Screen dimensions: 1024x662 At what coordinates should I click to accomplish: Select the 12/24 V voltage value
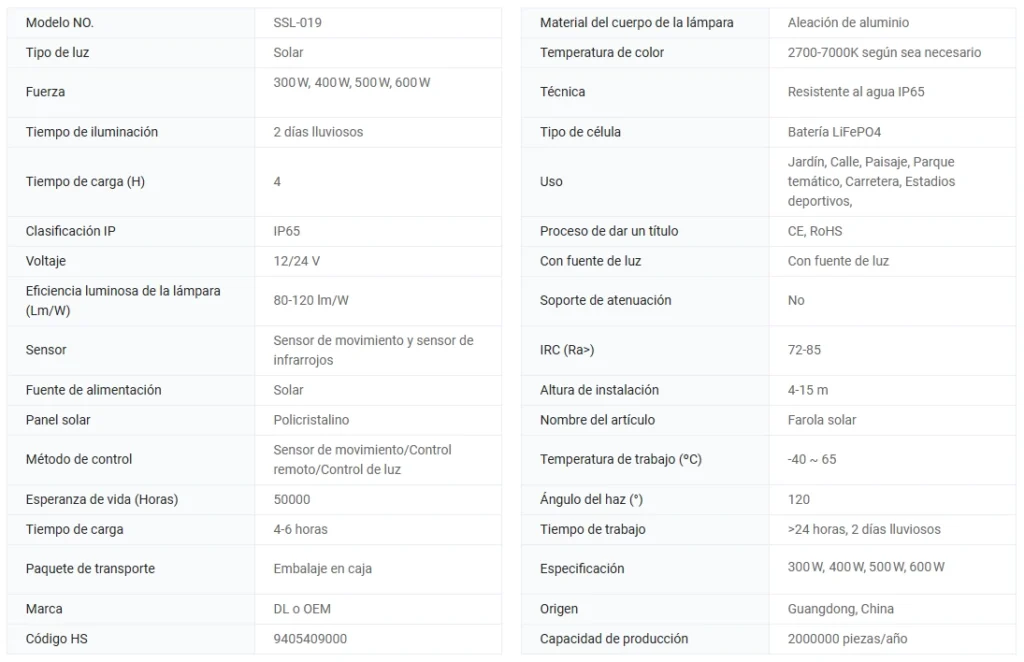pos(296,261)
